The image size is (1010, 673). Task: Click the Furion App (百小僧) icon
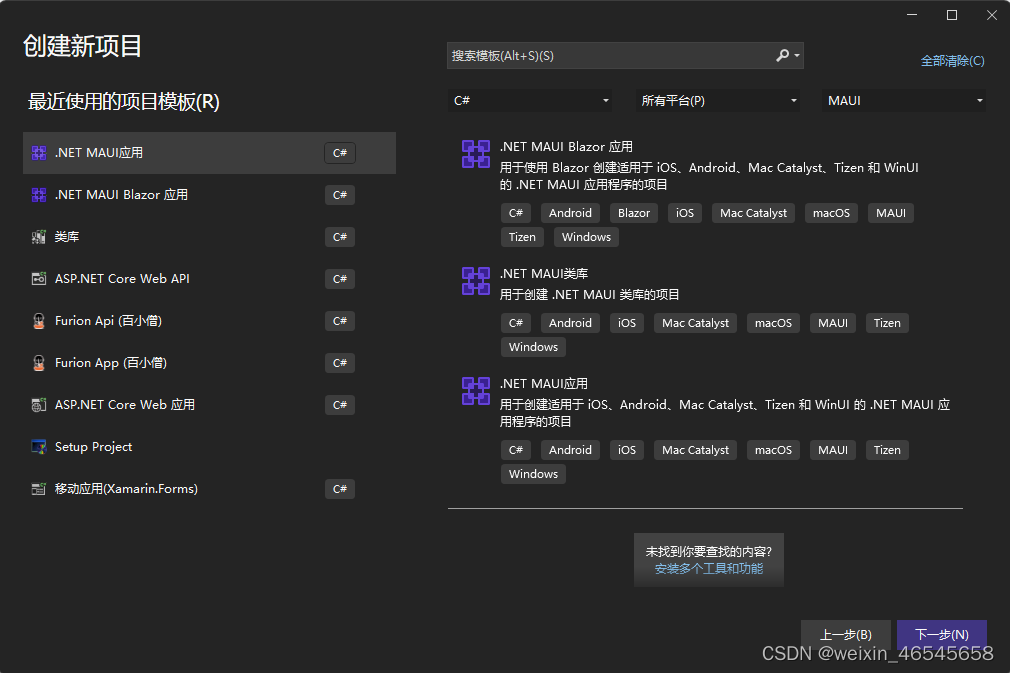click(39, 363)
